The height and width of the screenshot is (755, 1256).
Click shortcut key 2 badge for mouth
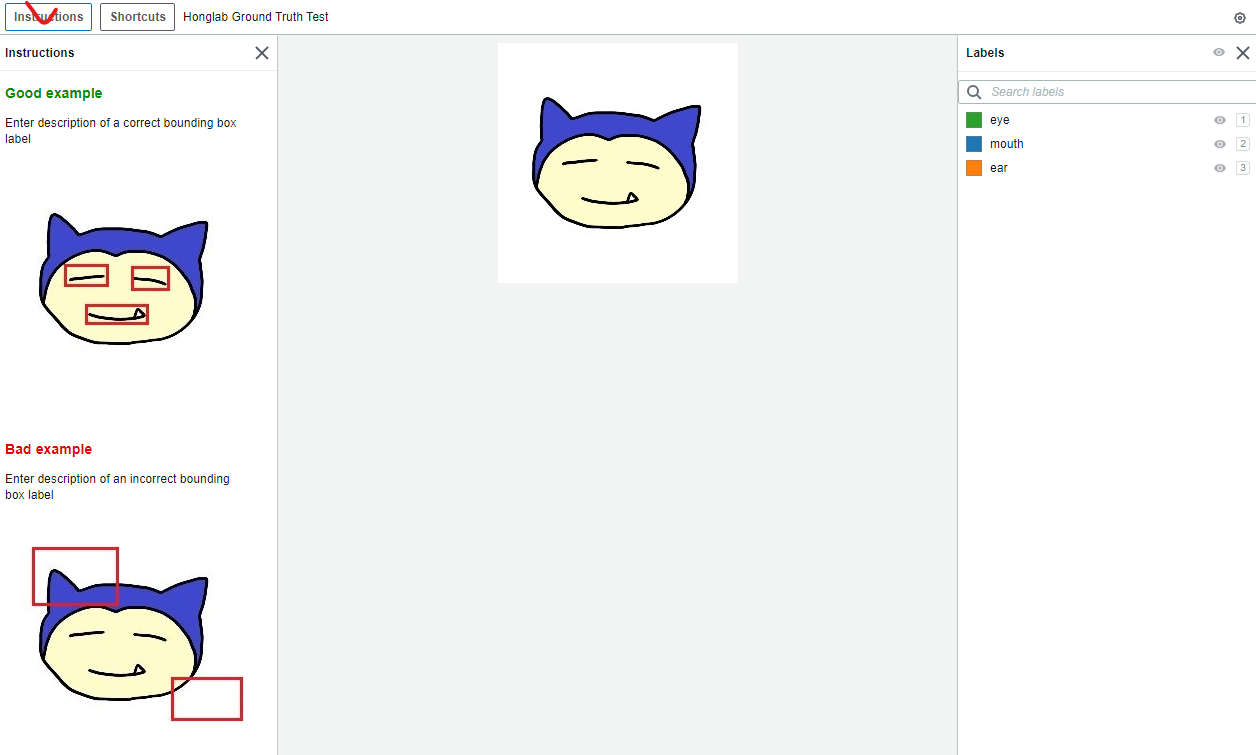point(1243,144)
